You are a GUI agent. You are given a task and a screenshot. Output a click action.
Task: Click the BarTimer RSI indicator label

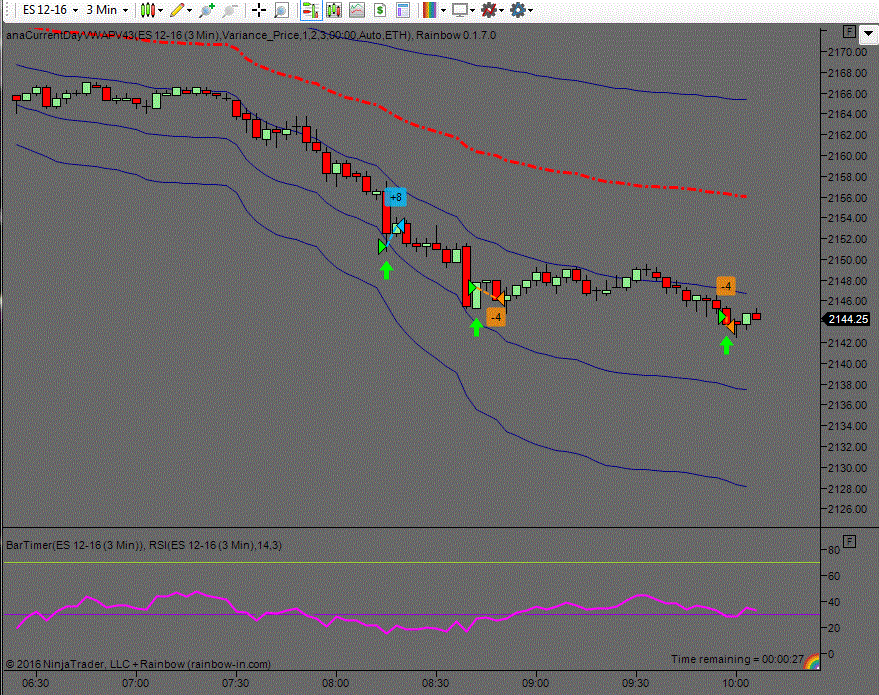144,545
